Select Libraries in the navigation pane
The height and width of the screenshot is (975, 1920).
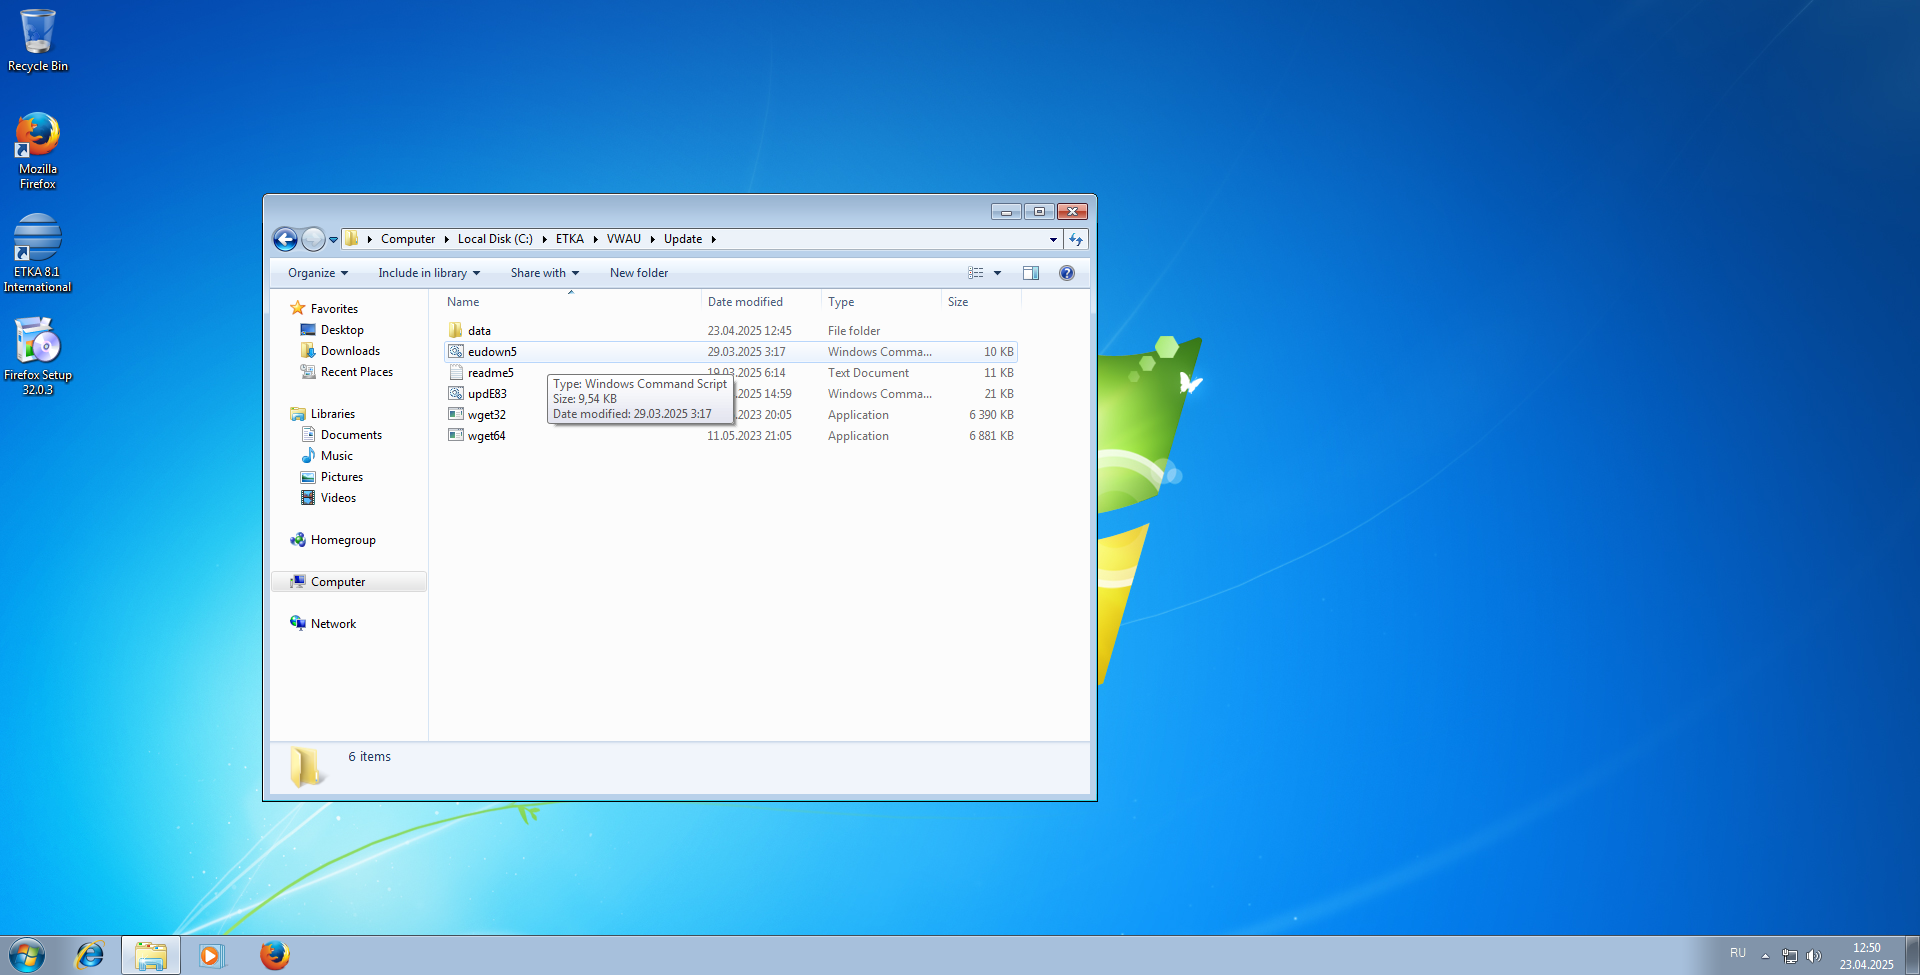pyautogui.click(x=332, y=414)
